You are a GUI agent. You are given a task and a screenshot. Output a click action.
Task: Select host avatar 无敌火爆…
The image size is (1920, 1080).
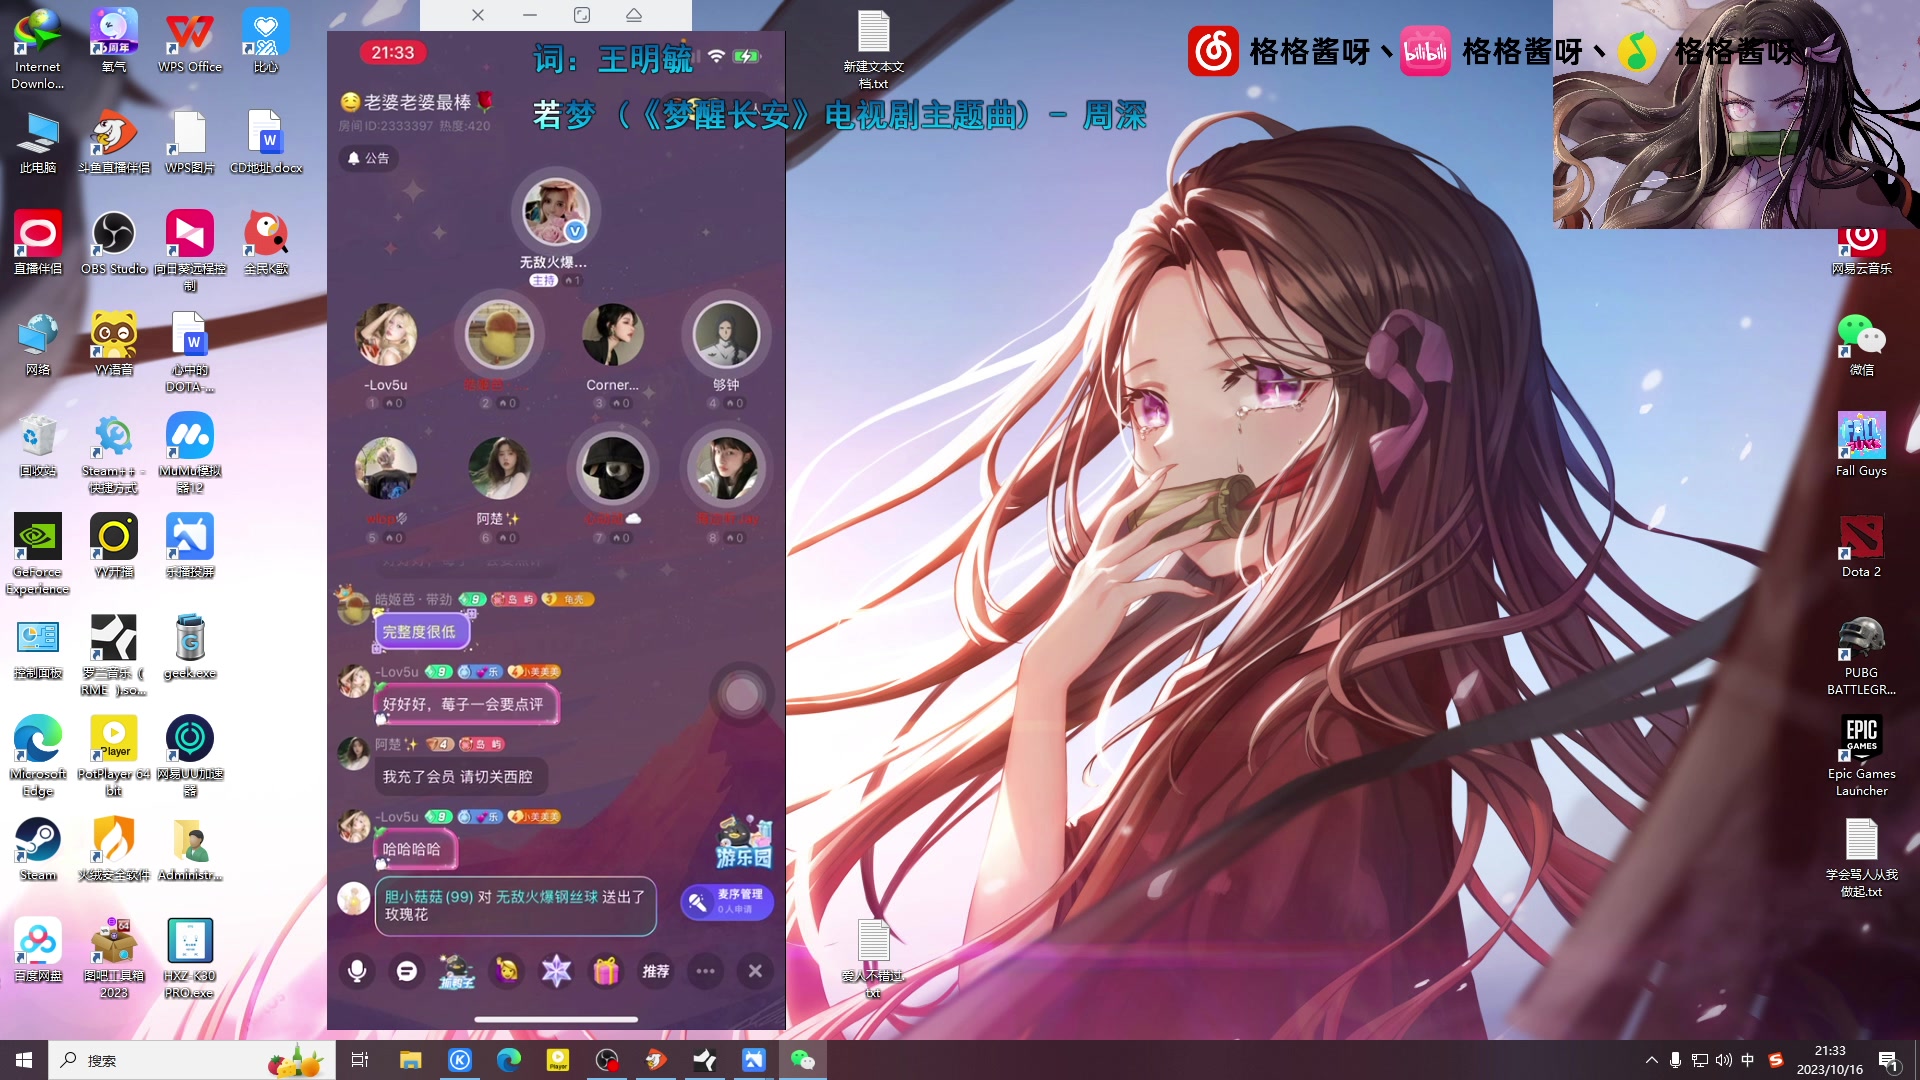(555, 212)
